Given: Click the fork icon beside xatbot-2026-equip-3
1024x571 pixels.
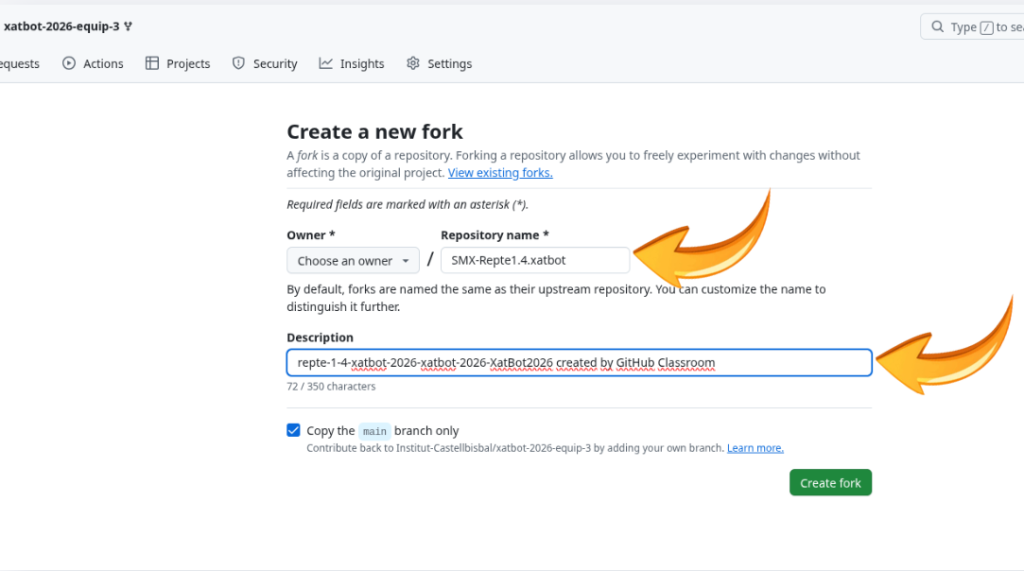Looking at the screenshot, I should click(x=129, y=27).
